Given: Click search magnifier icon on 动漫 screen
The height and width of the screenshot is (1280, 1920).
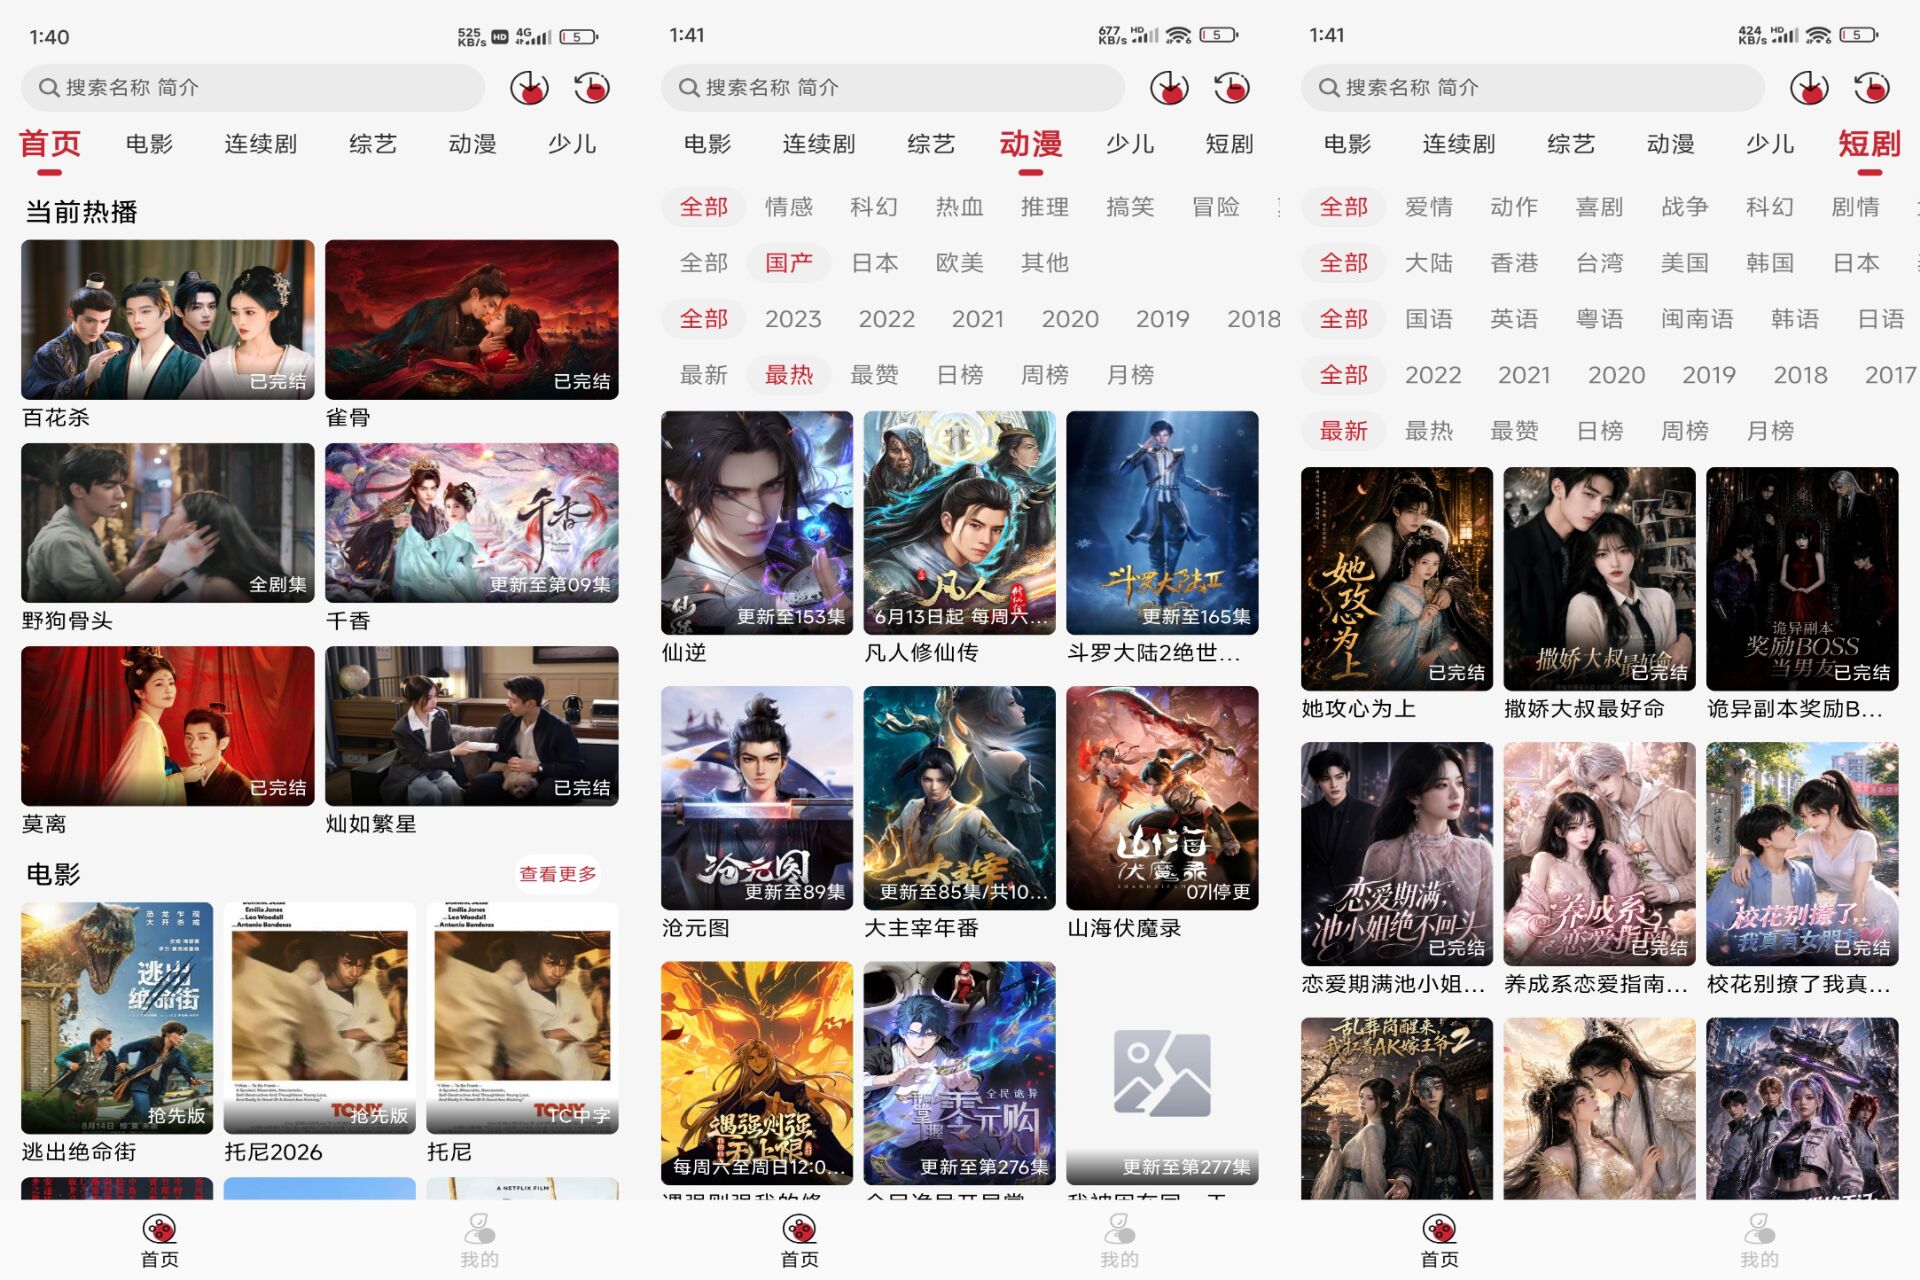Looking at the screenshot, I should click(688, 88).
